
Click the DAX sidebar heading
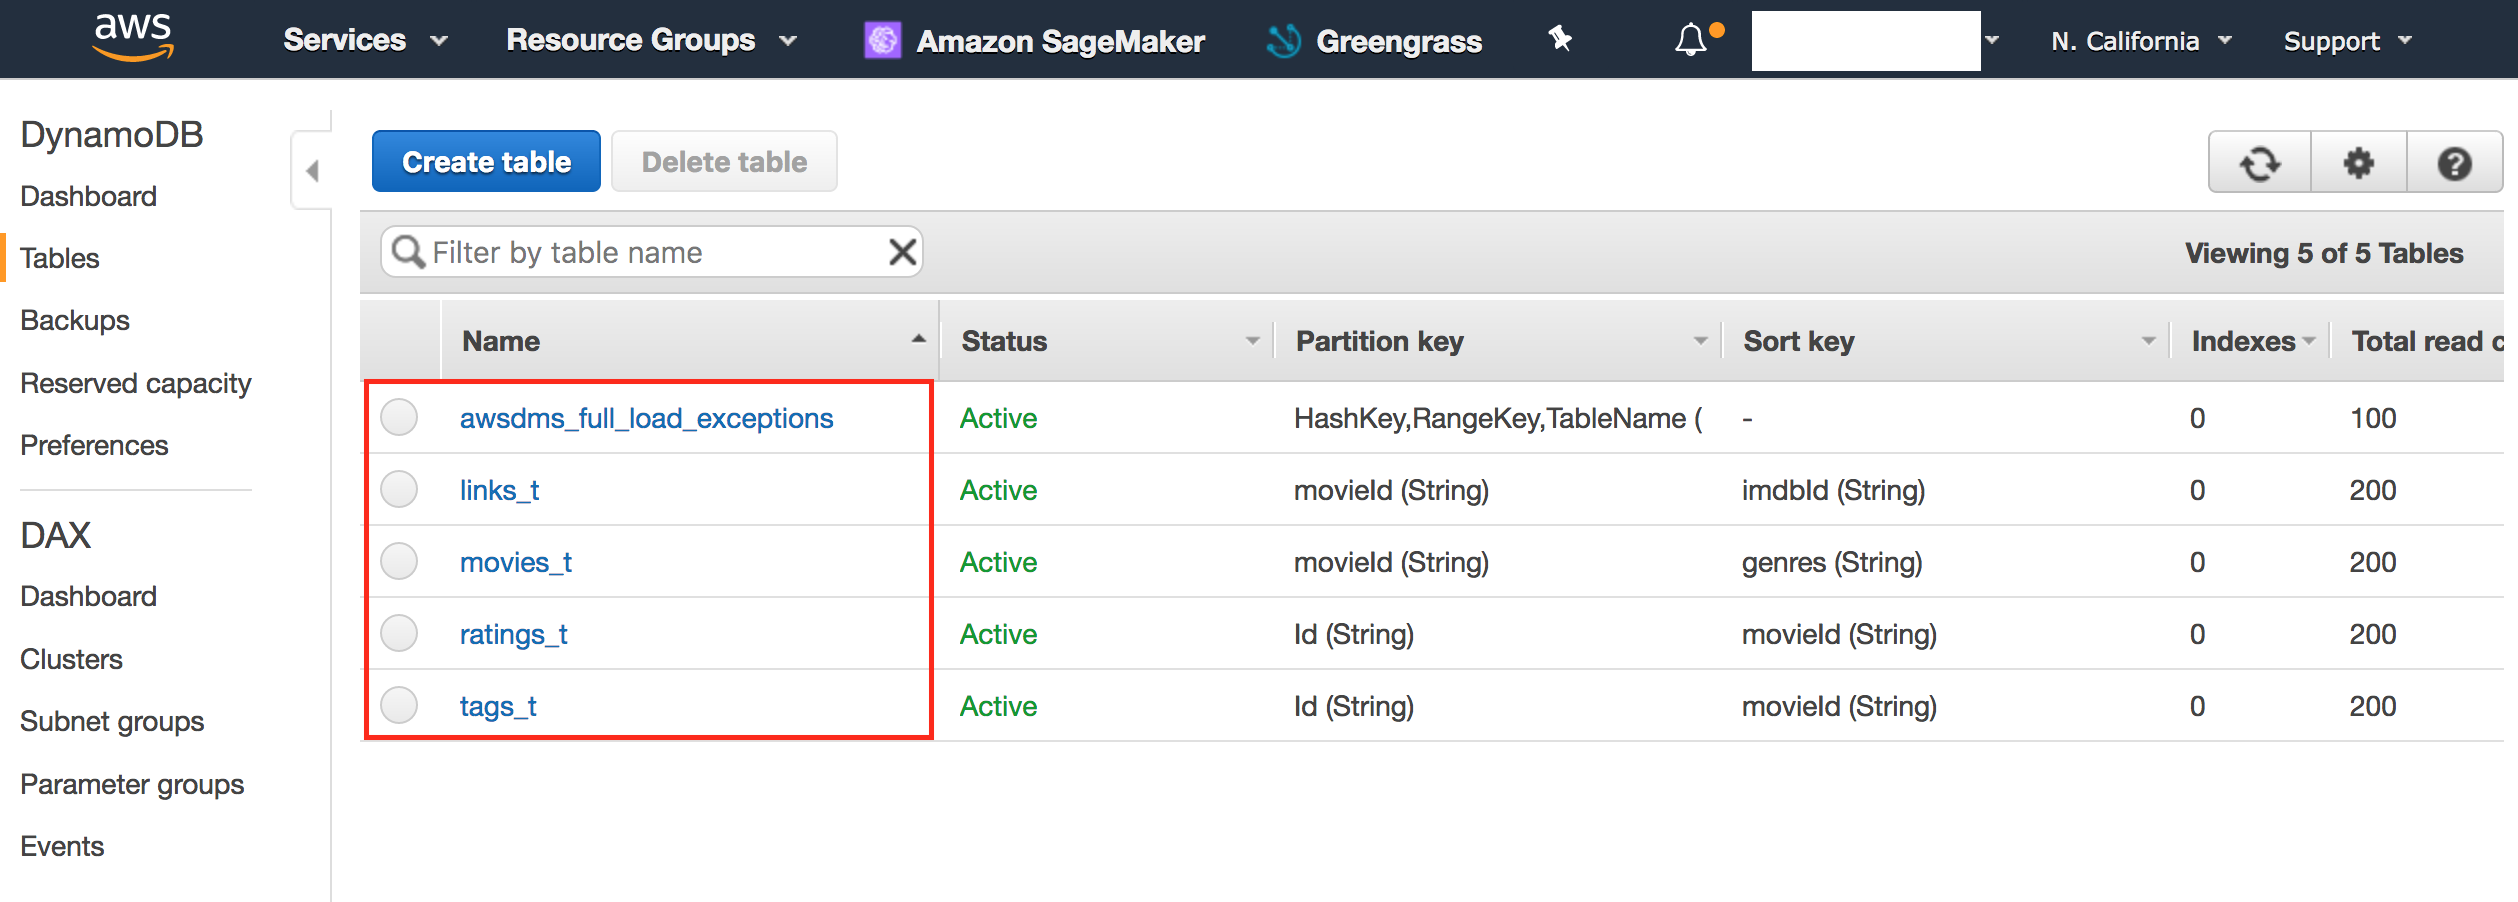[x=55, y=535]
